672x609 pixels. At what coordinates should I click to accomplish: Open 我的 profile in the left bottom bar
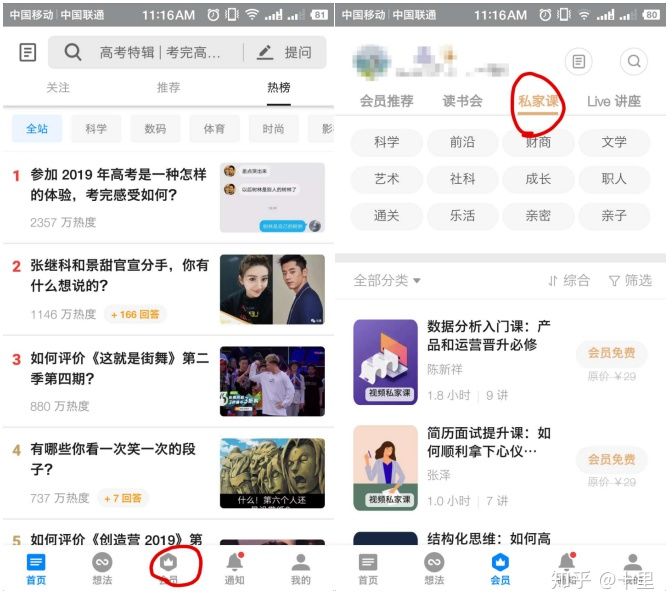pos(300,570)
